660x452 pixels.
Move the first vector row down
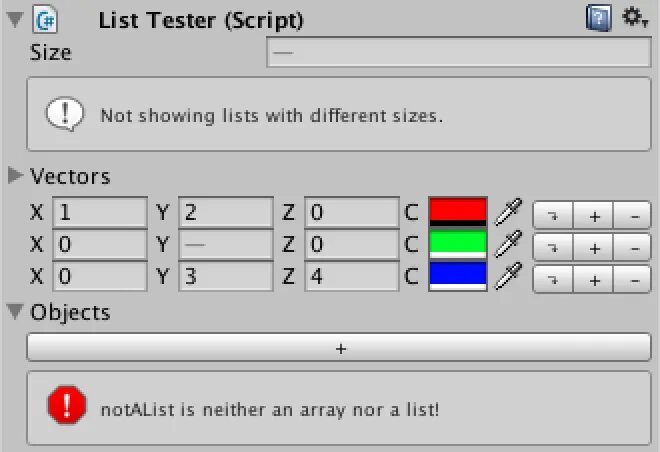[553, 215]
